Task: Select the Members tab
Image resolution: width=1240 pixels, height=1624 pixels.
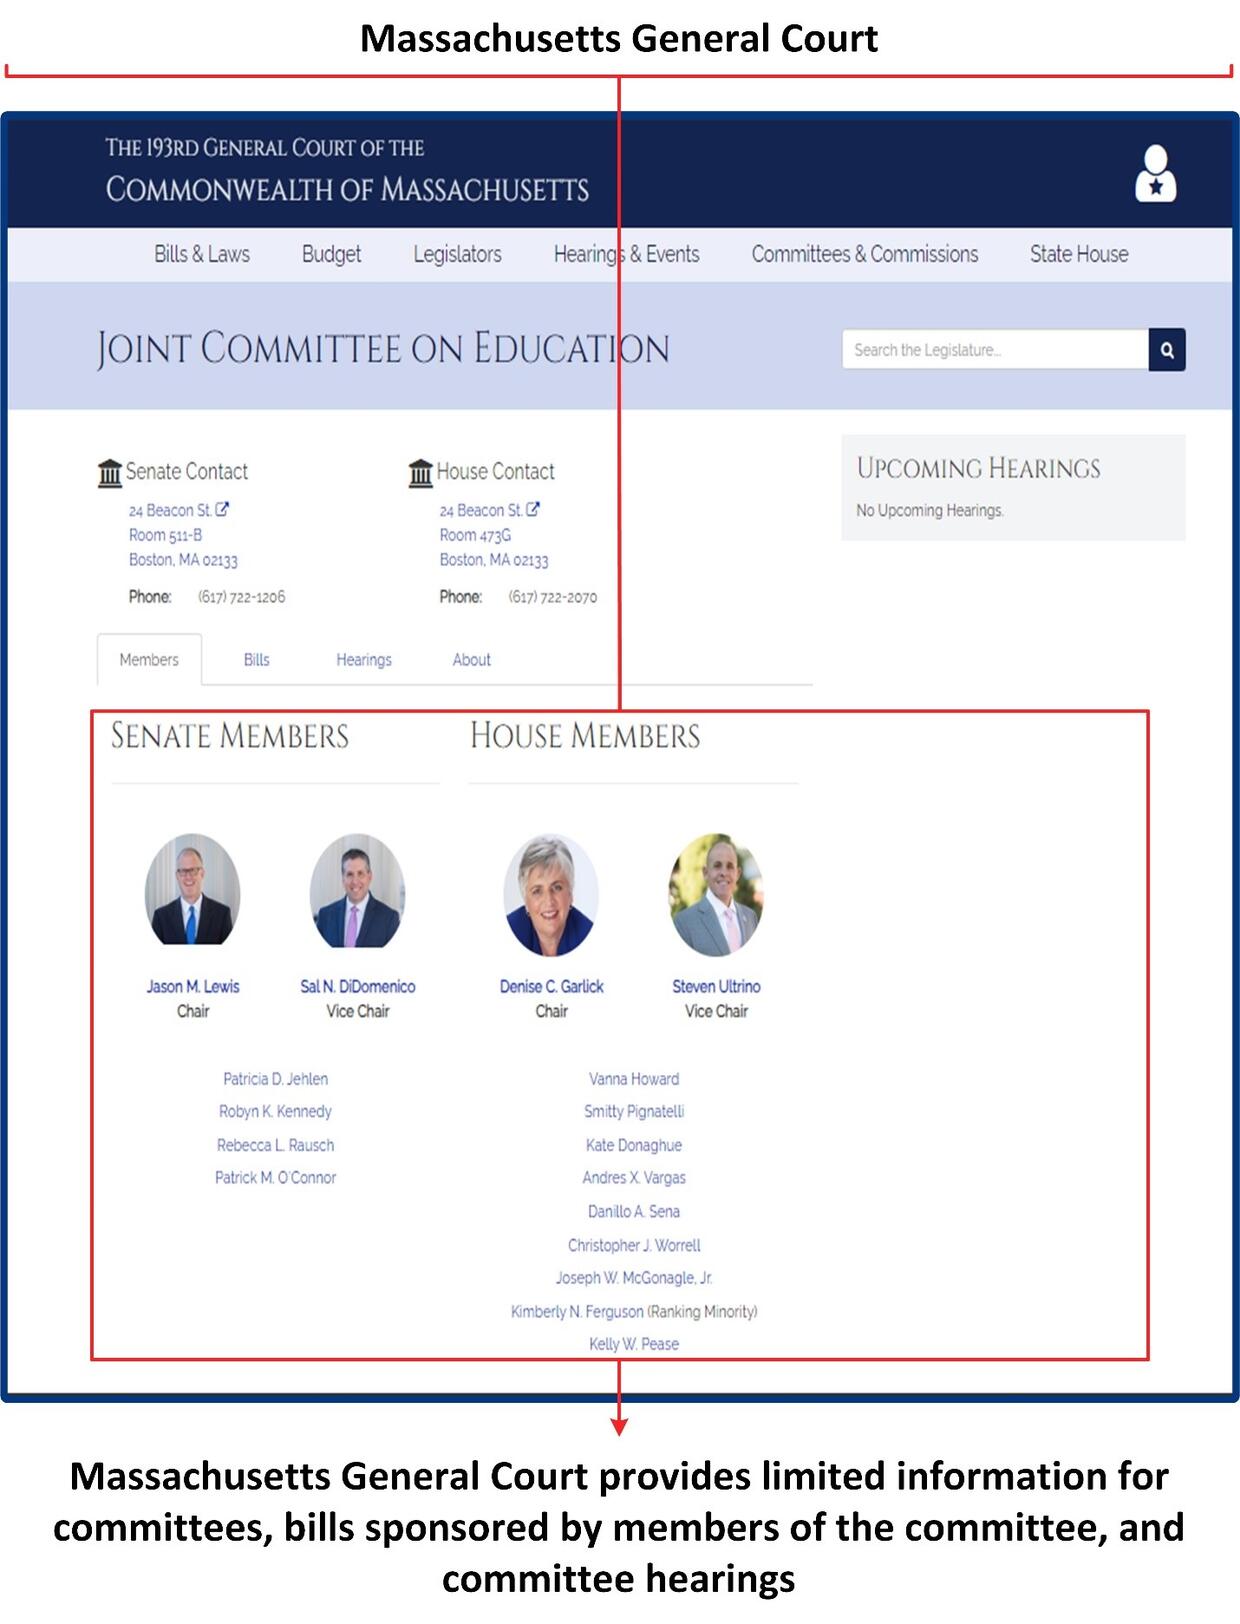Action: point(149,660)
